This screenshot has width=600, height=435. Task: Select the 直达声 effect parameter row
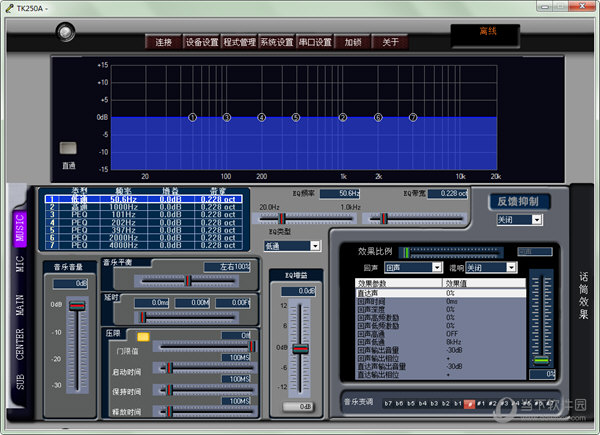click(x=440, y=293)
